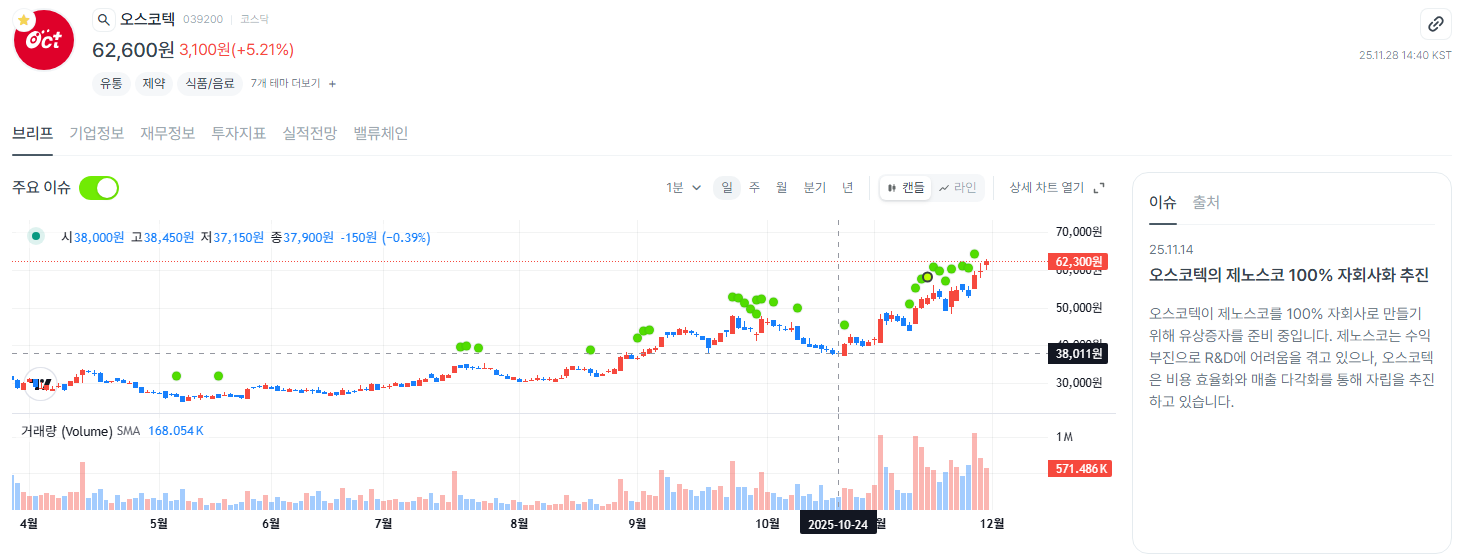Click the change text -150원 (−0.39%)

click(385, 238)
